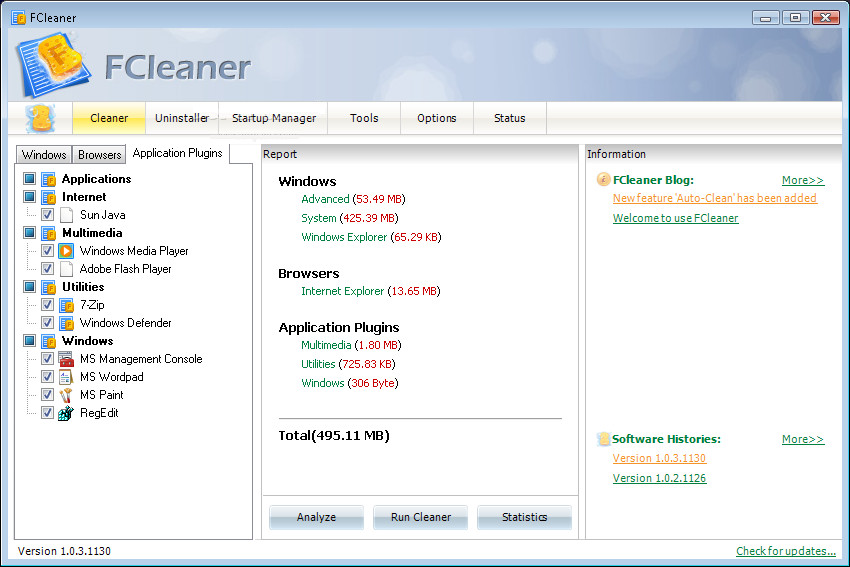The image size is (850, 567).
Task: Click the RegEdit cube icon
Action: tap(66, 413)
